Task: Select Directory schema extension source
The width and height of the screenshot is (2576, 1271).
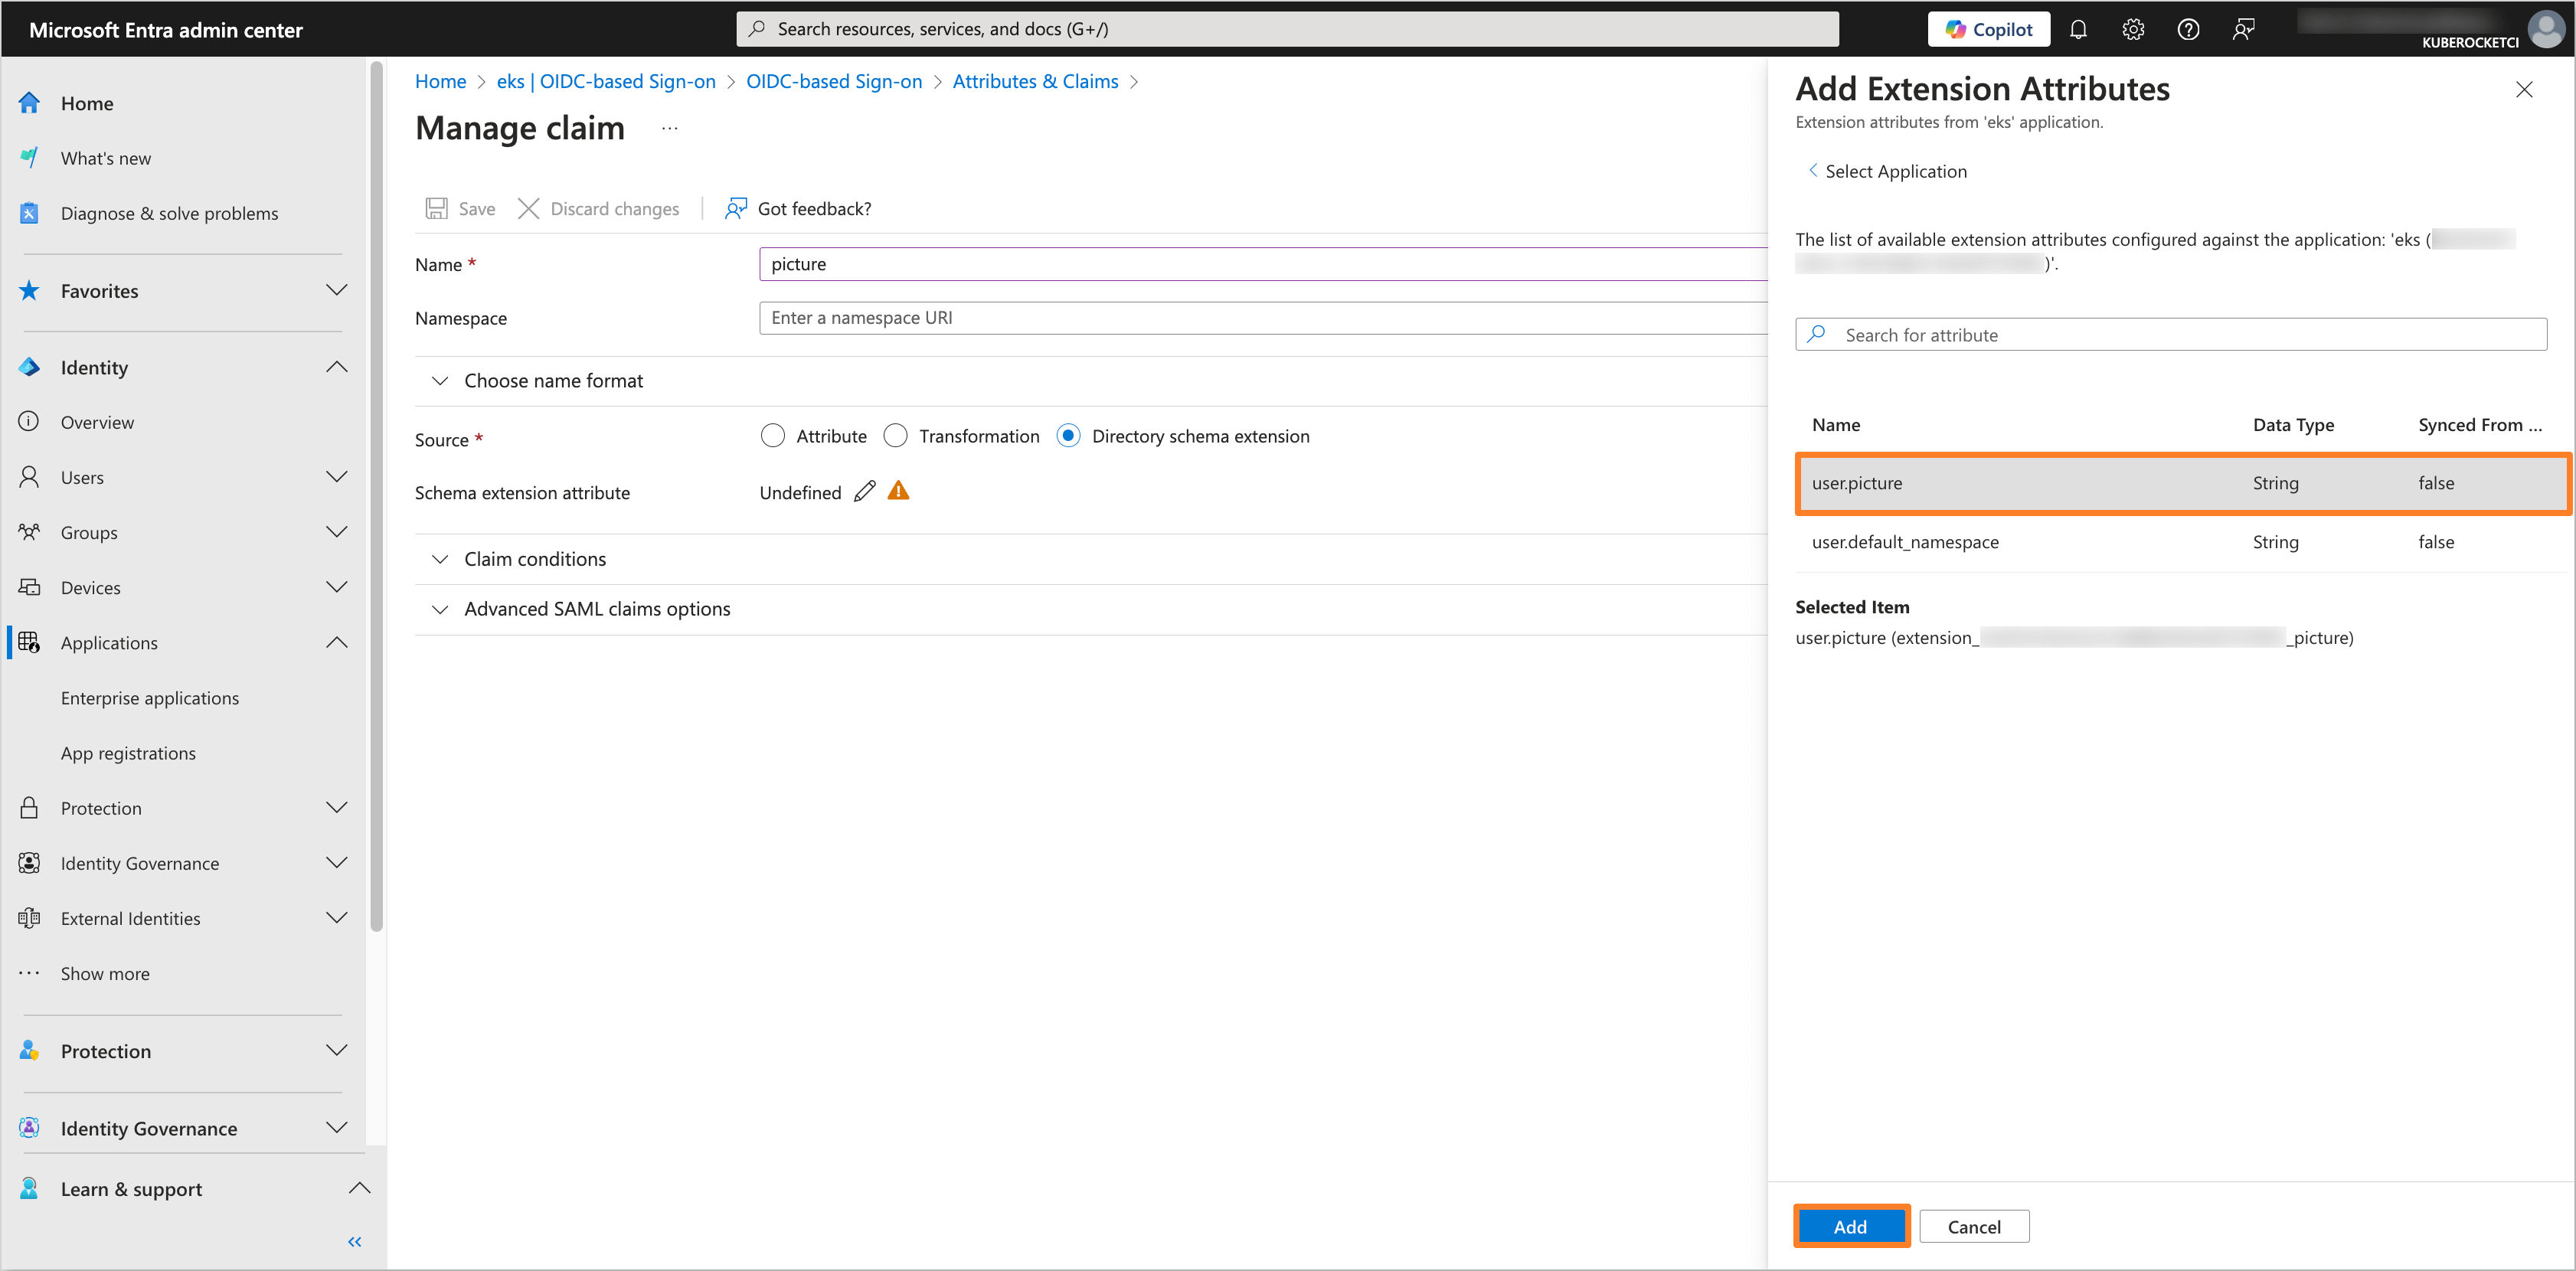Action: [x=1068, y=435]
